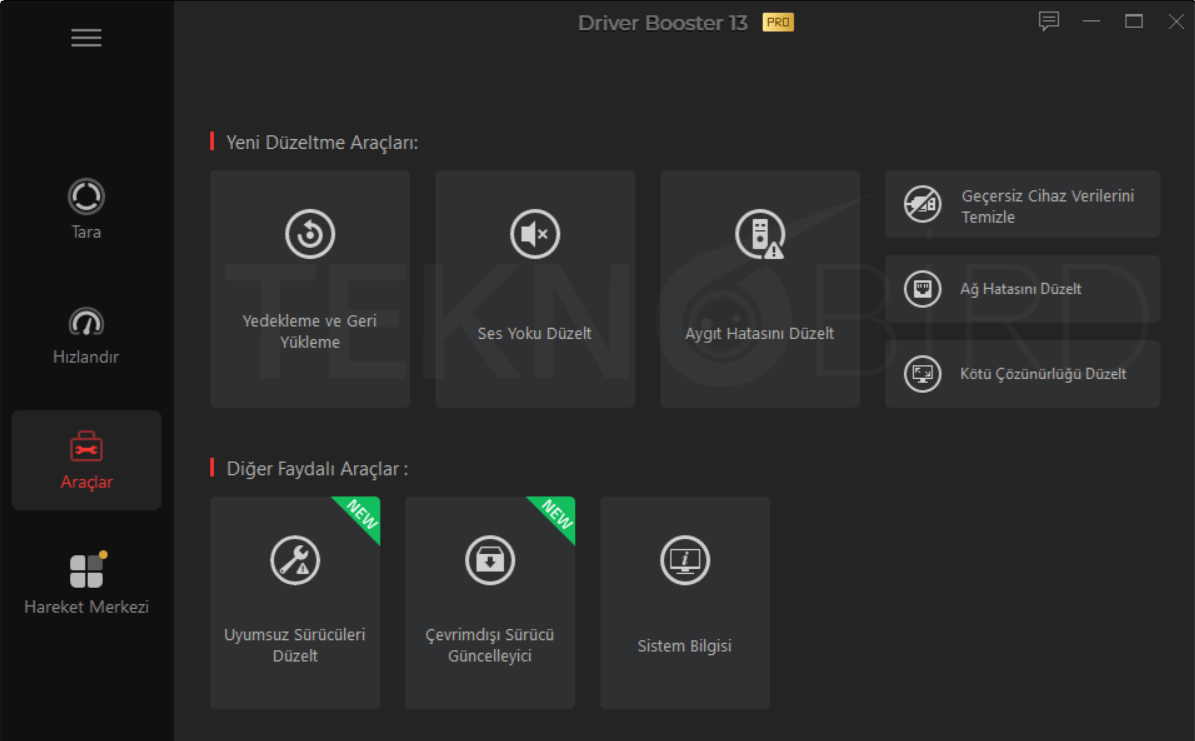Image resolution: width=1195 pixels, height=741 pixels.
Task: Open the Uyumsuz Sürücüleri Düzelt tool
Action: [x=295, y=602]
